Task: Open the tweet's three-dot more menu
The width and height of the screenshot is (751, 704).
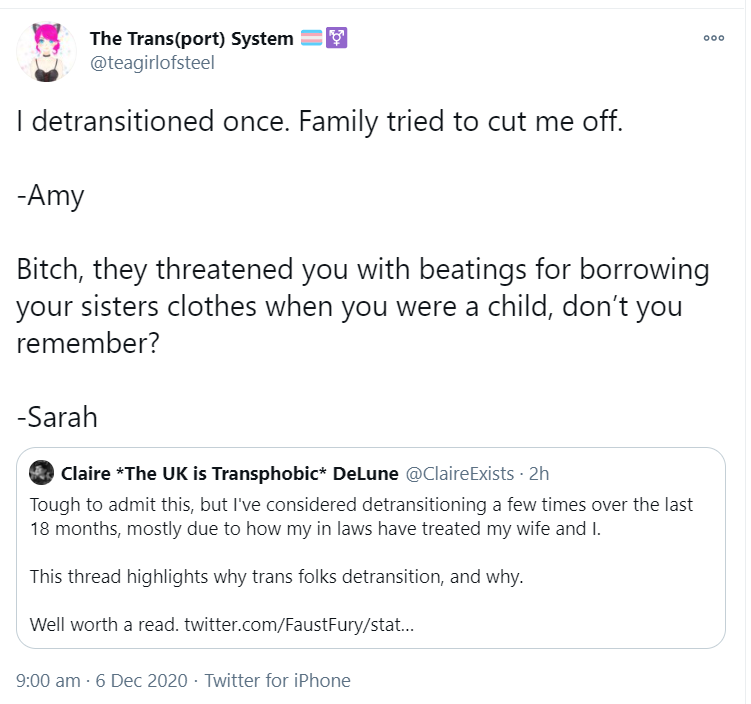Action: pos(714,38)
